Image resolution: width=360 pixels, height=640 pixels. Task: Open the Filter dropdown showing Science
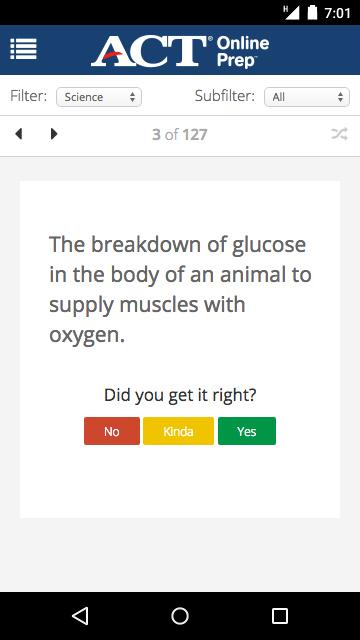[99, 97]
